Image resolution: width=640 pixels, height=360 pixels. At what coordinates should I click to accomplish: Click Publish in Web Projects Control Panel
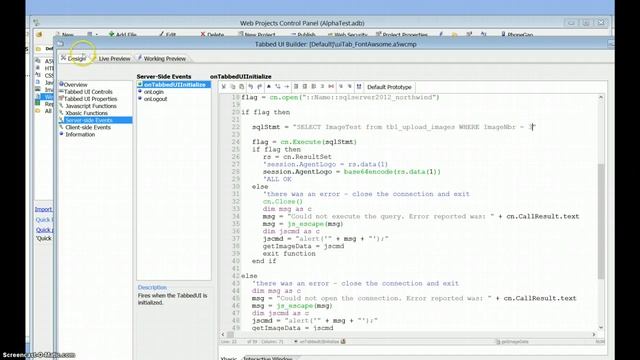303,35
